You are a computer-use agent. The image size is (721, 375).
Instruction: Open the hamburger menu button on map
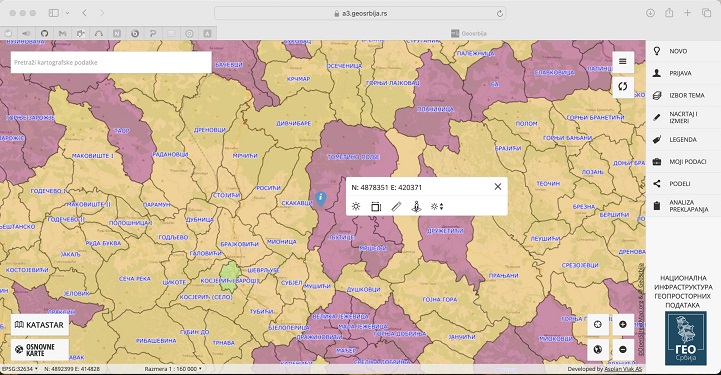click(623, 62)
